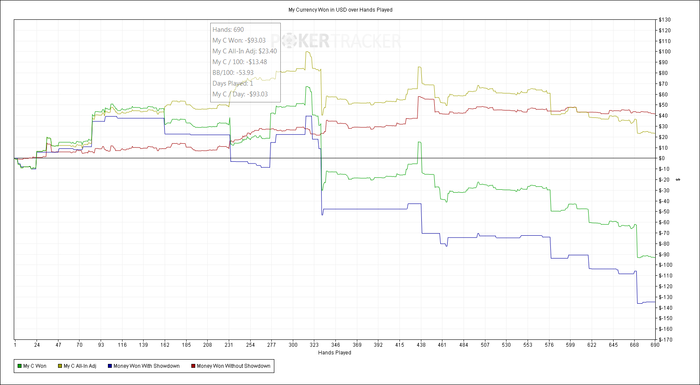This screenshot has width=700, height=385.
Task: Click the x-axis tick label 323
Action: (x=314, y=345)
